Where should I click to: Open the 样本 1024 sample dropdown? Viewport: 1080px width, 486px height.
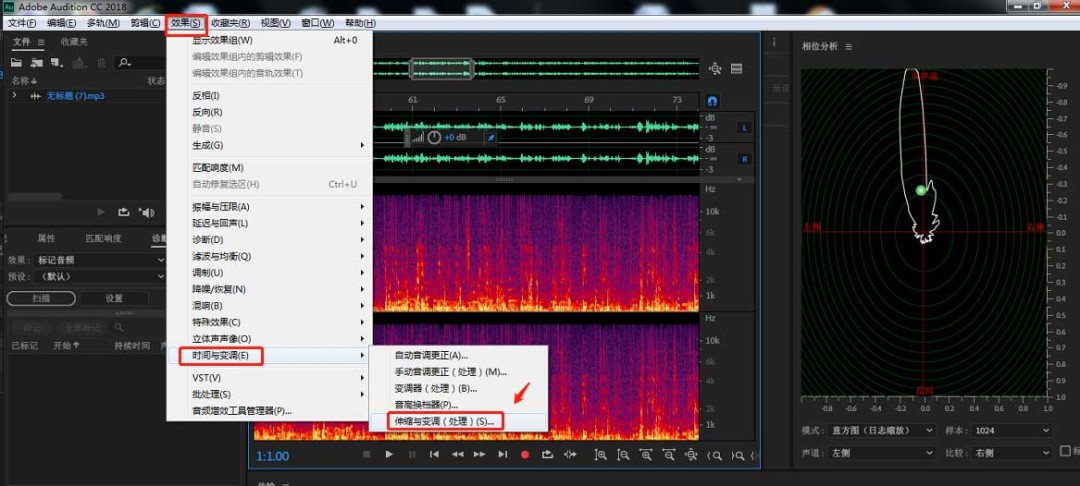(x=1010, y=430)
